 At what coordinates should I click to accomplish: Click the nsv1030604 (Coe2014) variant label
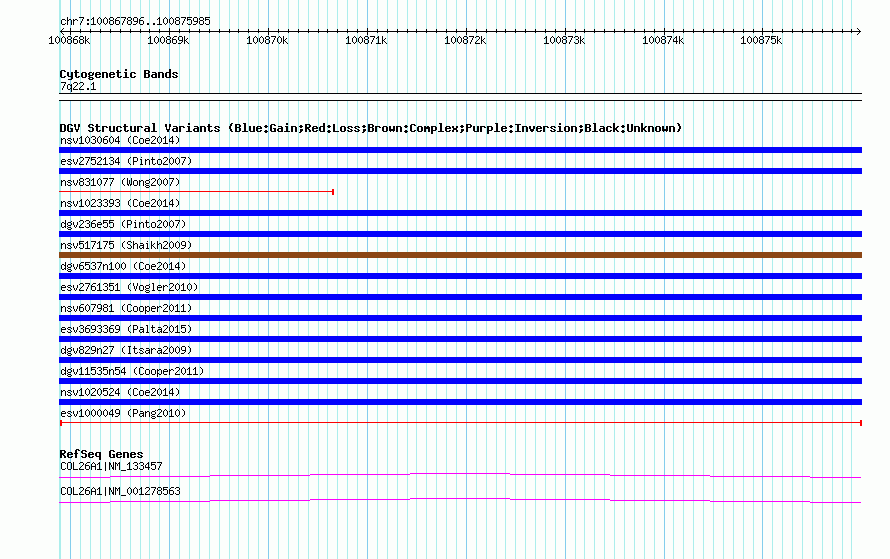coord(120,140)
